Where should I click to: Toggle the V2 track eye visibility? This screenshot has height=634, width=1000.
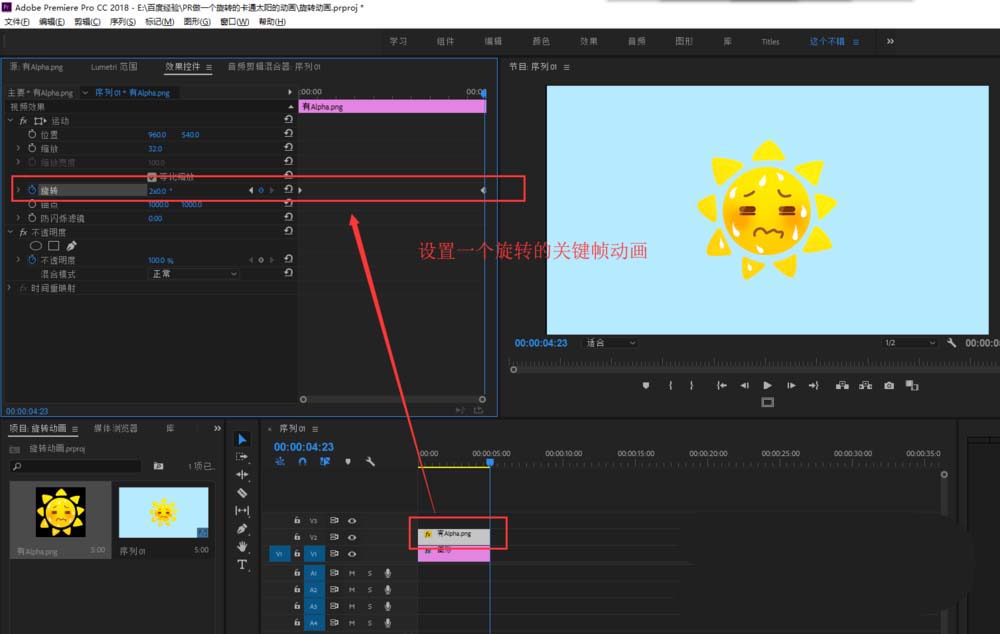click(x=351, y=537)
